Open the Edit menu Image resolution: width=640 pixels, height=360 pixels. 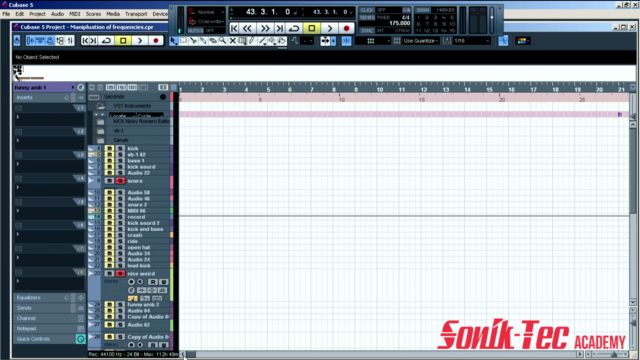pos(20,14)
